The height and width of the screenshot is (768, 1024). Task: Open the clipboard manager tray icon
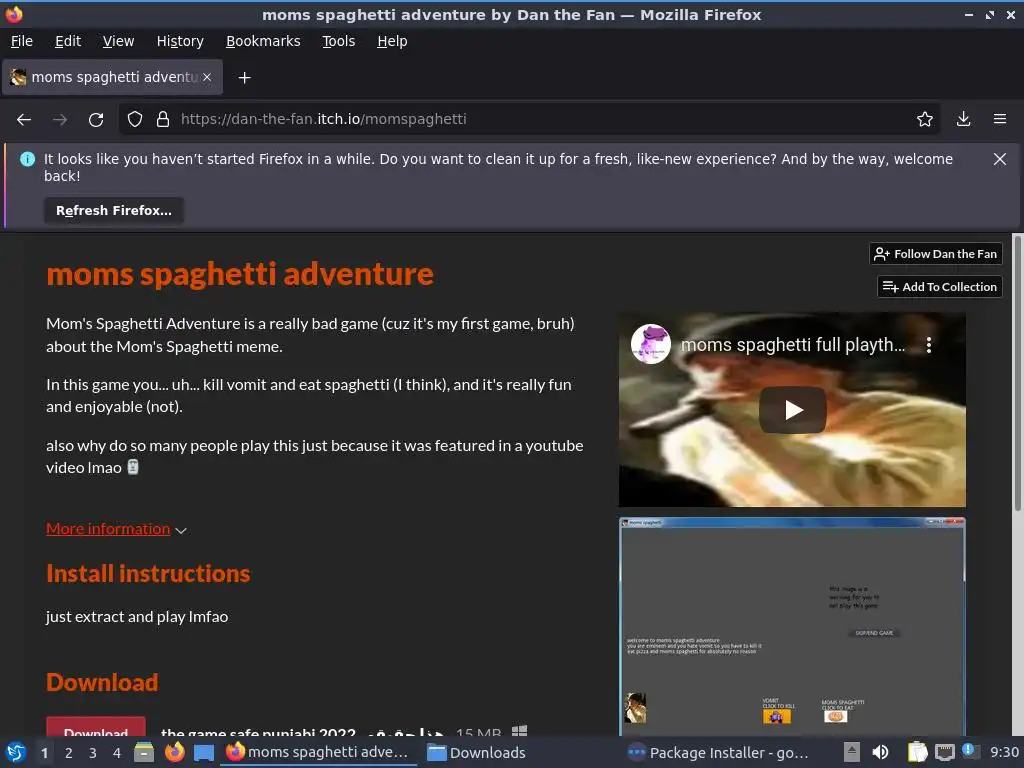click(917, 752)
